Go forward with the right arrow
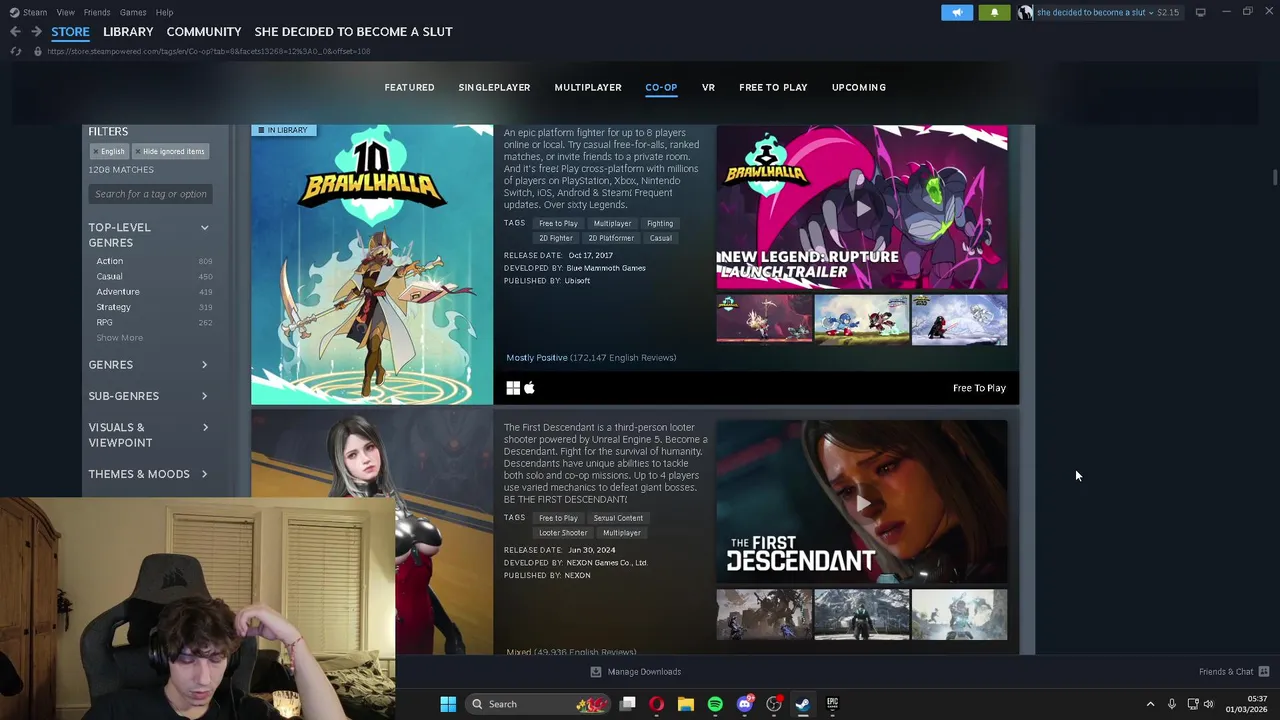 click(38, 32)
